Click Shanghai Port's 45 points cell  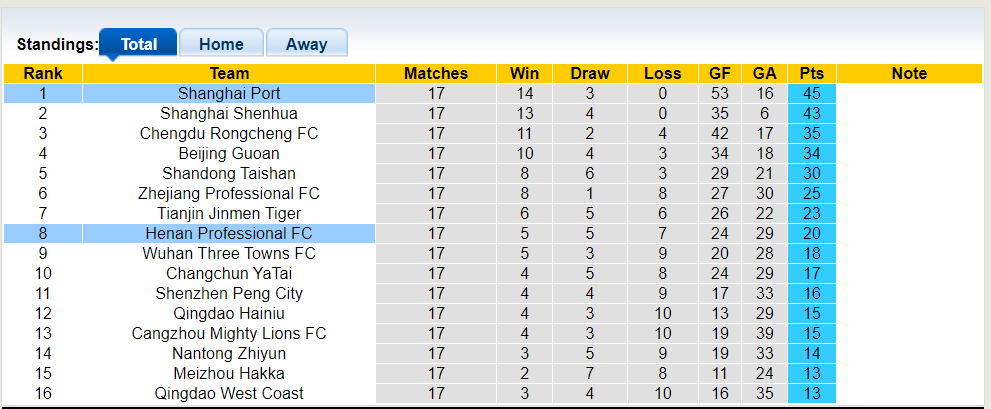coord(811,93)
